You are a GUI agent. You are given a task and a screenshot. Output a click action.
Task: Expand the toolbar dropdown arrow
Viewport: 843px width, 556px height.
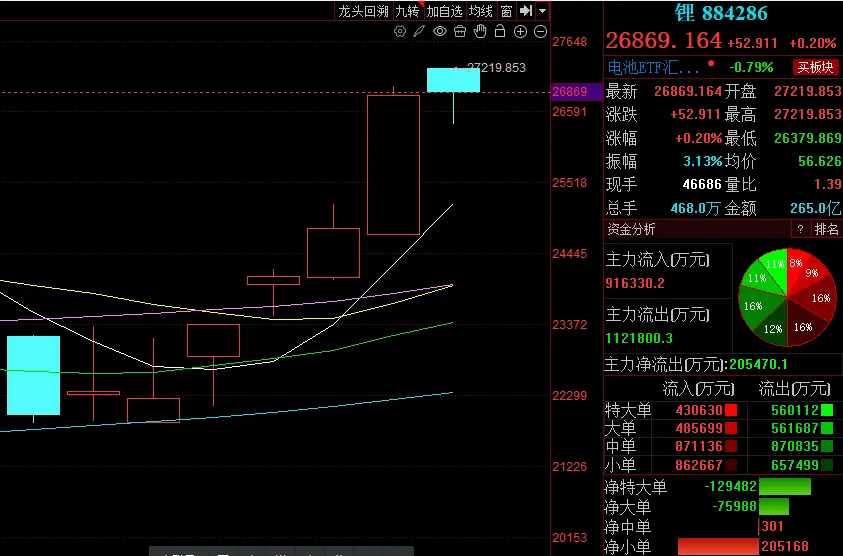click(x=542, y=11)
